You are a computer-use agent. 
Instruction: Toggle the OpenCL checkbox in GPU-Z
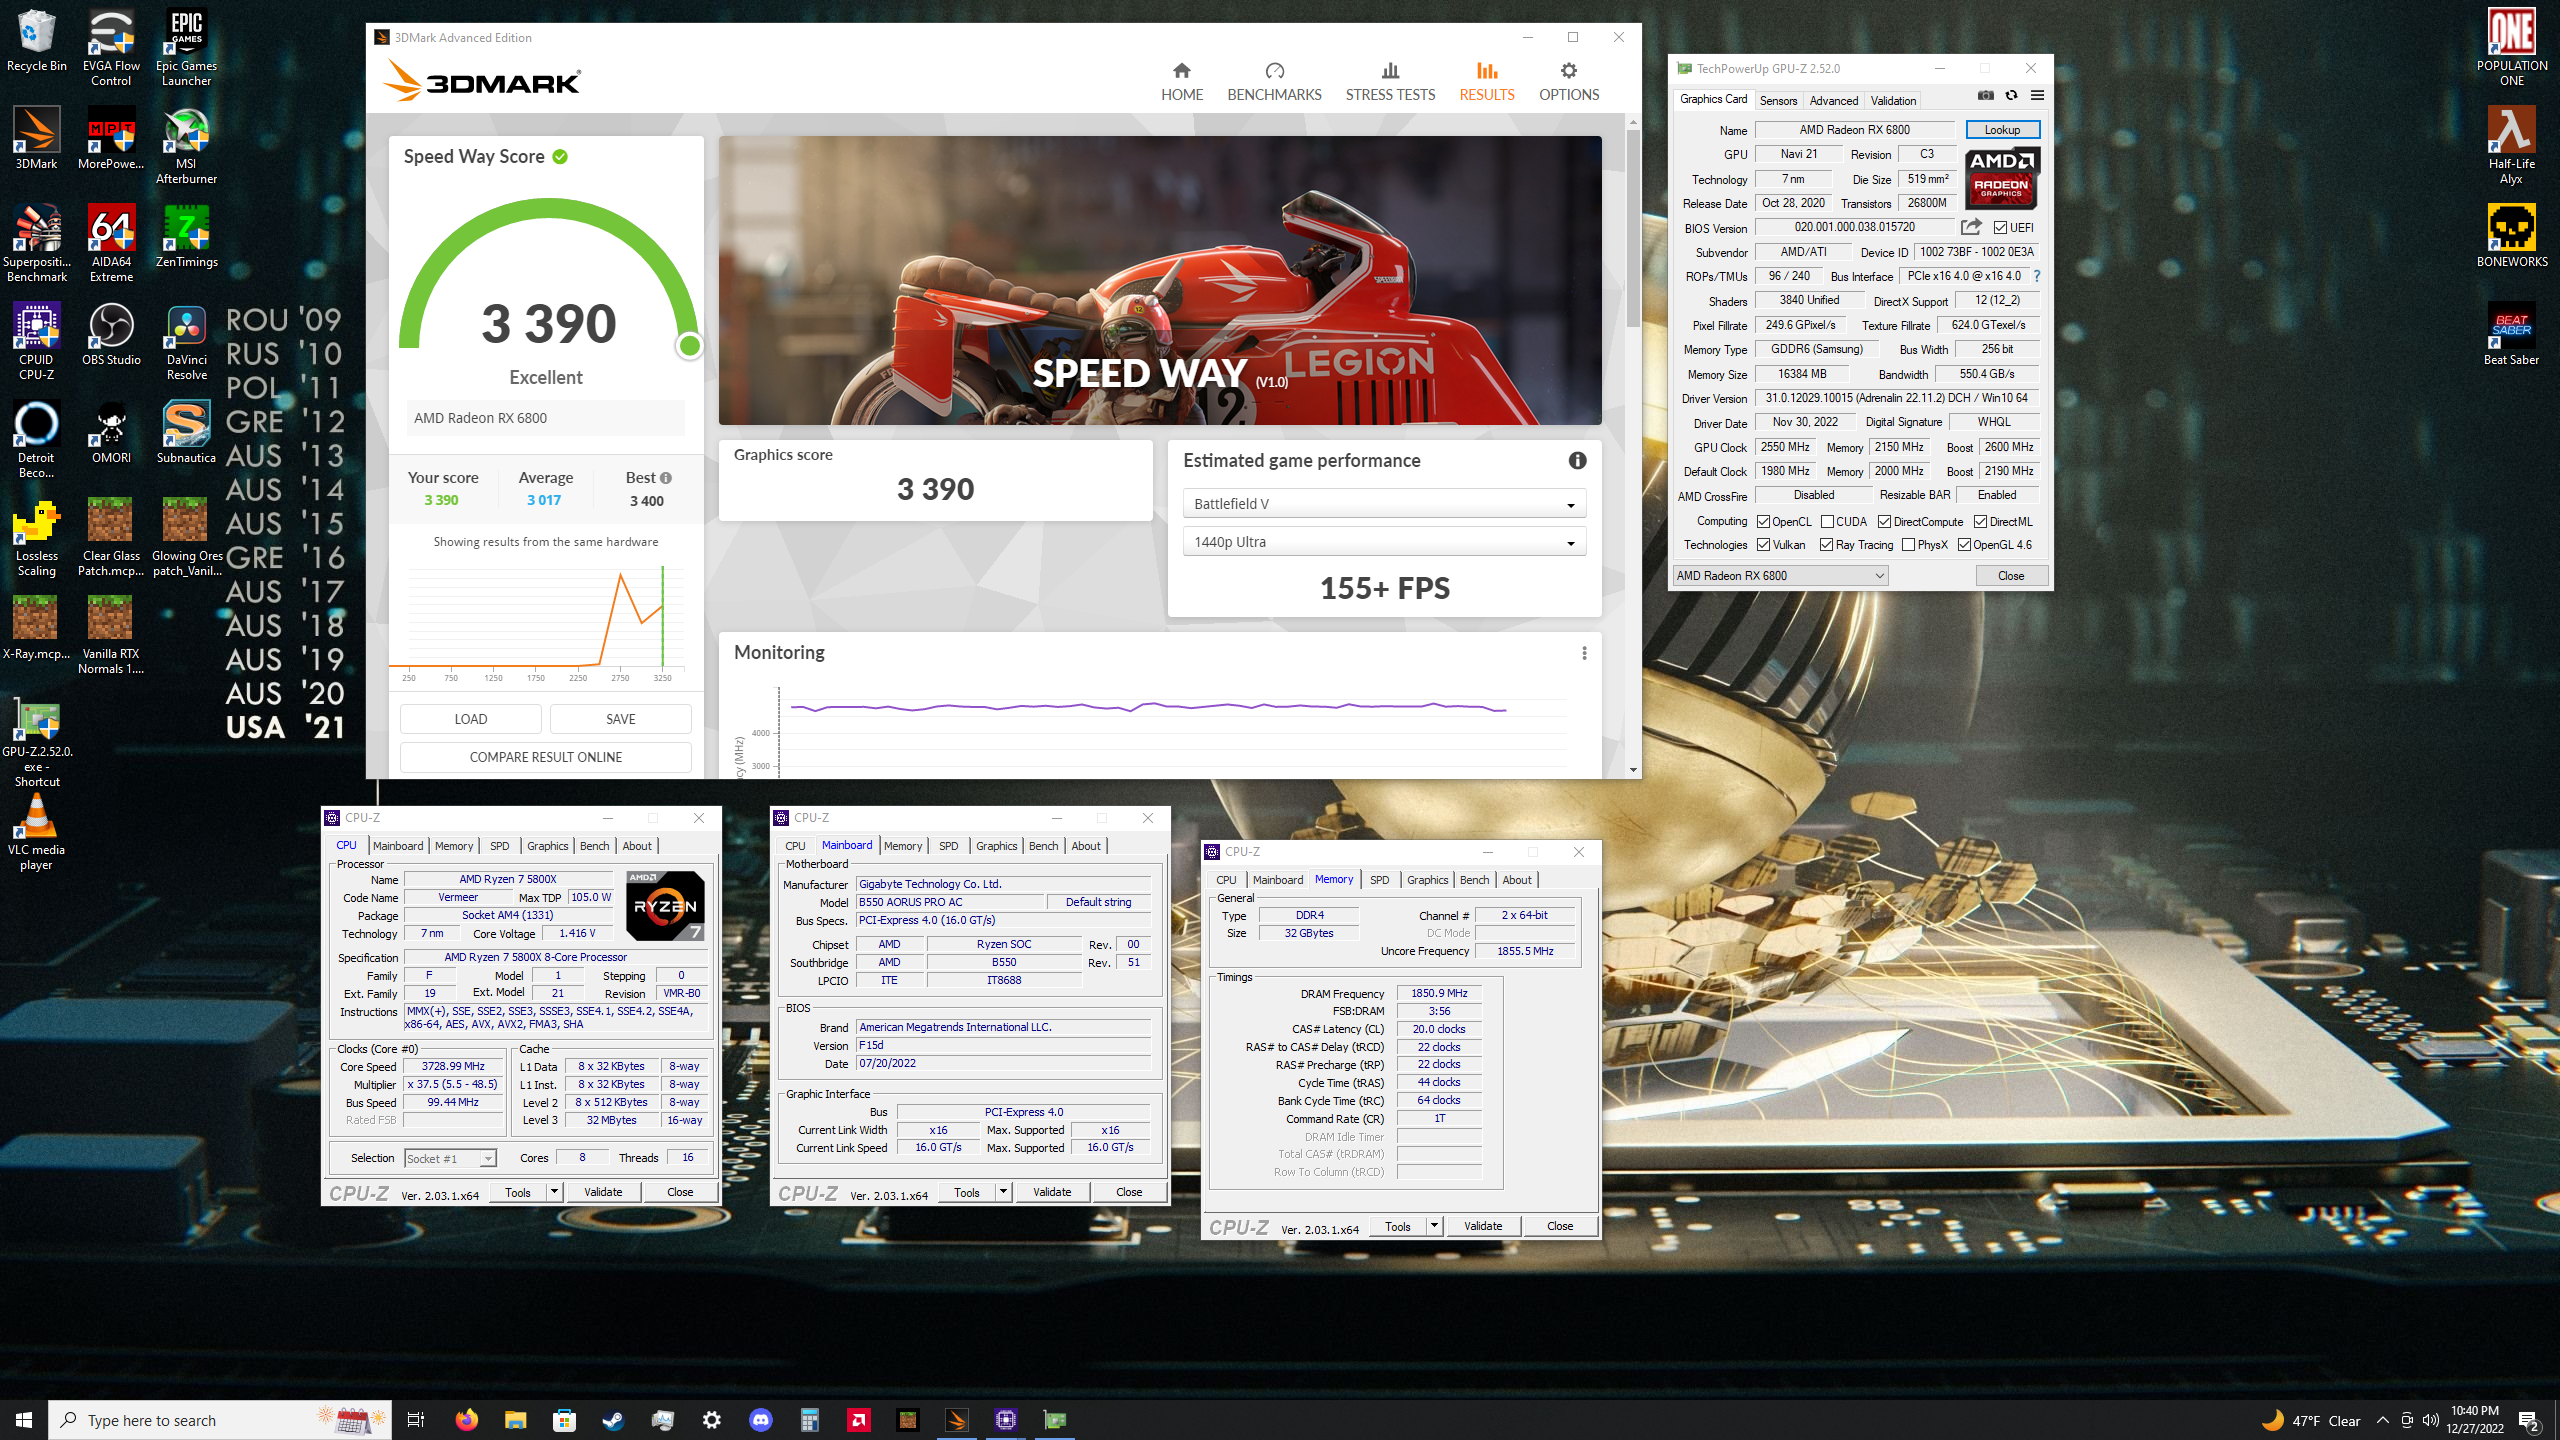tap(1764, 522)
